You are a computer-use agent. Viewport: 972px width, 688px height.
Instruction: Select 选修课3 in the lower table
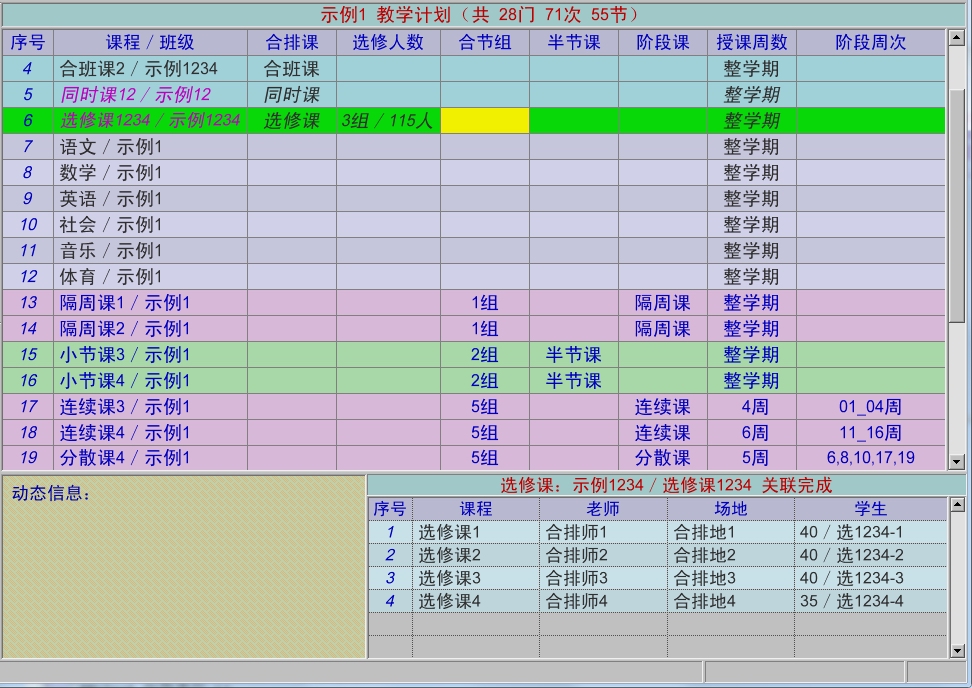(476, 578)
